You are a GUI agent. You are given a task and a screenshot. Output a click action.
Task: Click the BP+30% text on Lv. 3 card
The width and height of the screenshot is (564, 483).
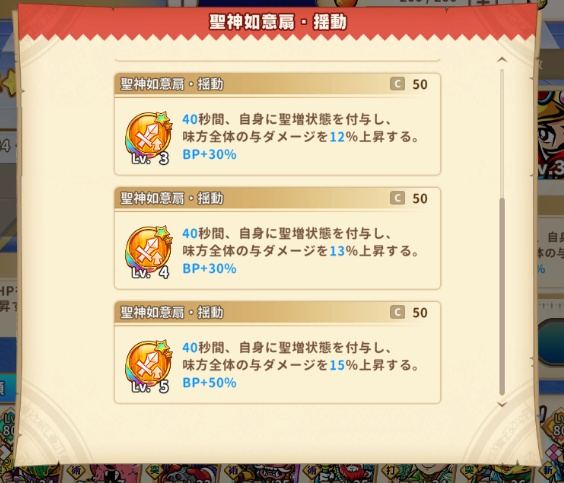point(209,155)
